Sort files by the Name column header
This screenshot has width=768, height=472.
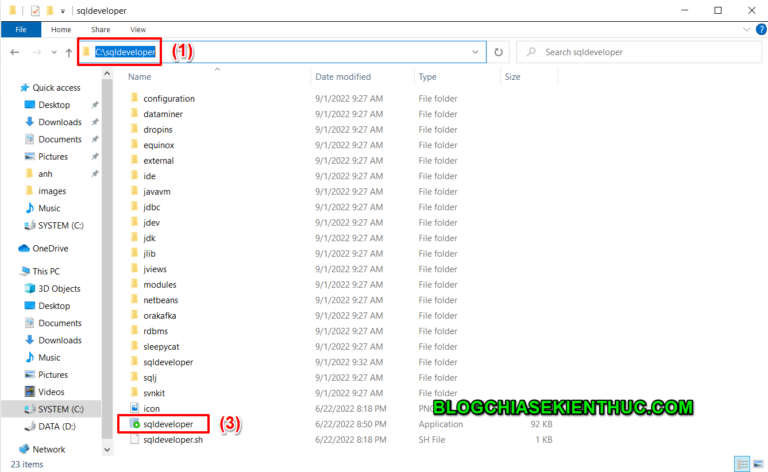(140, 76)
